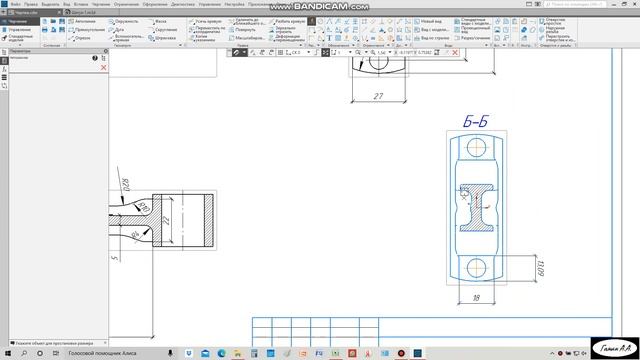640x360 pixels.
Task: Expand the Геометрия panel section
Action: pyautogui.click(x=180, y=45)
